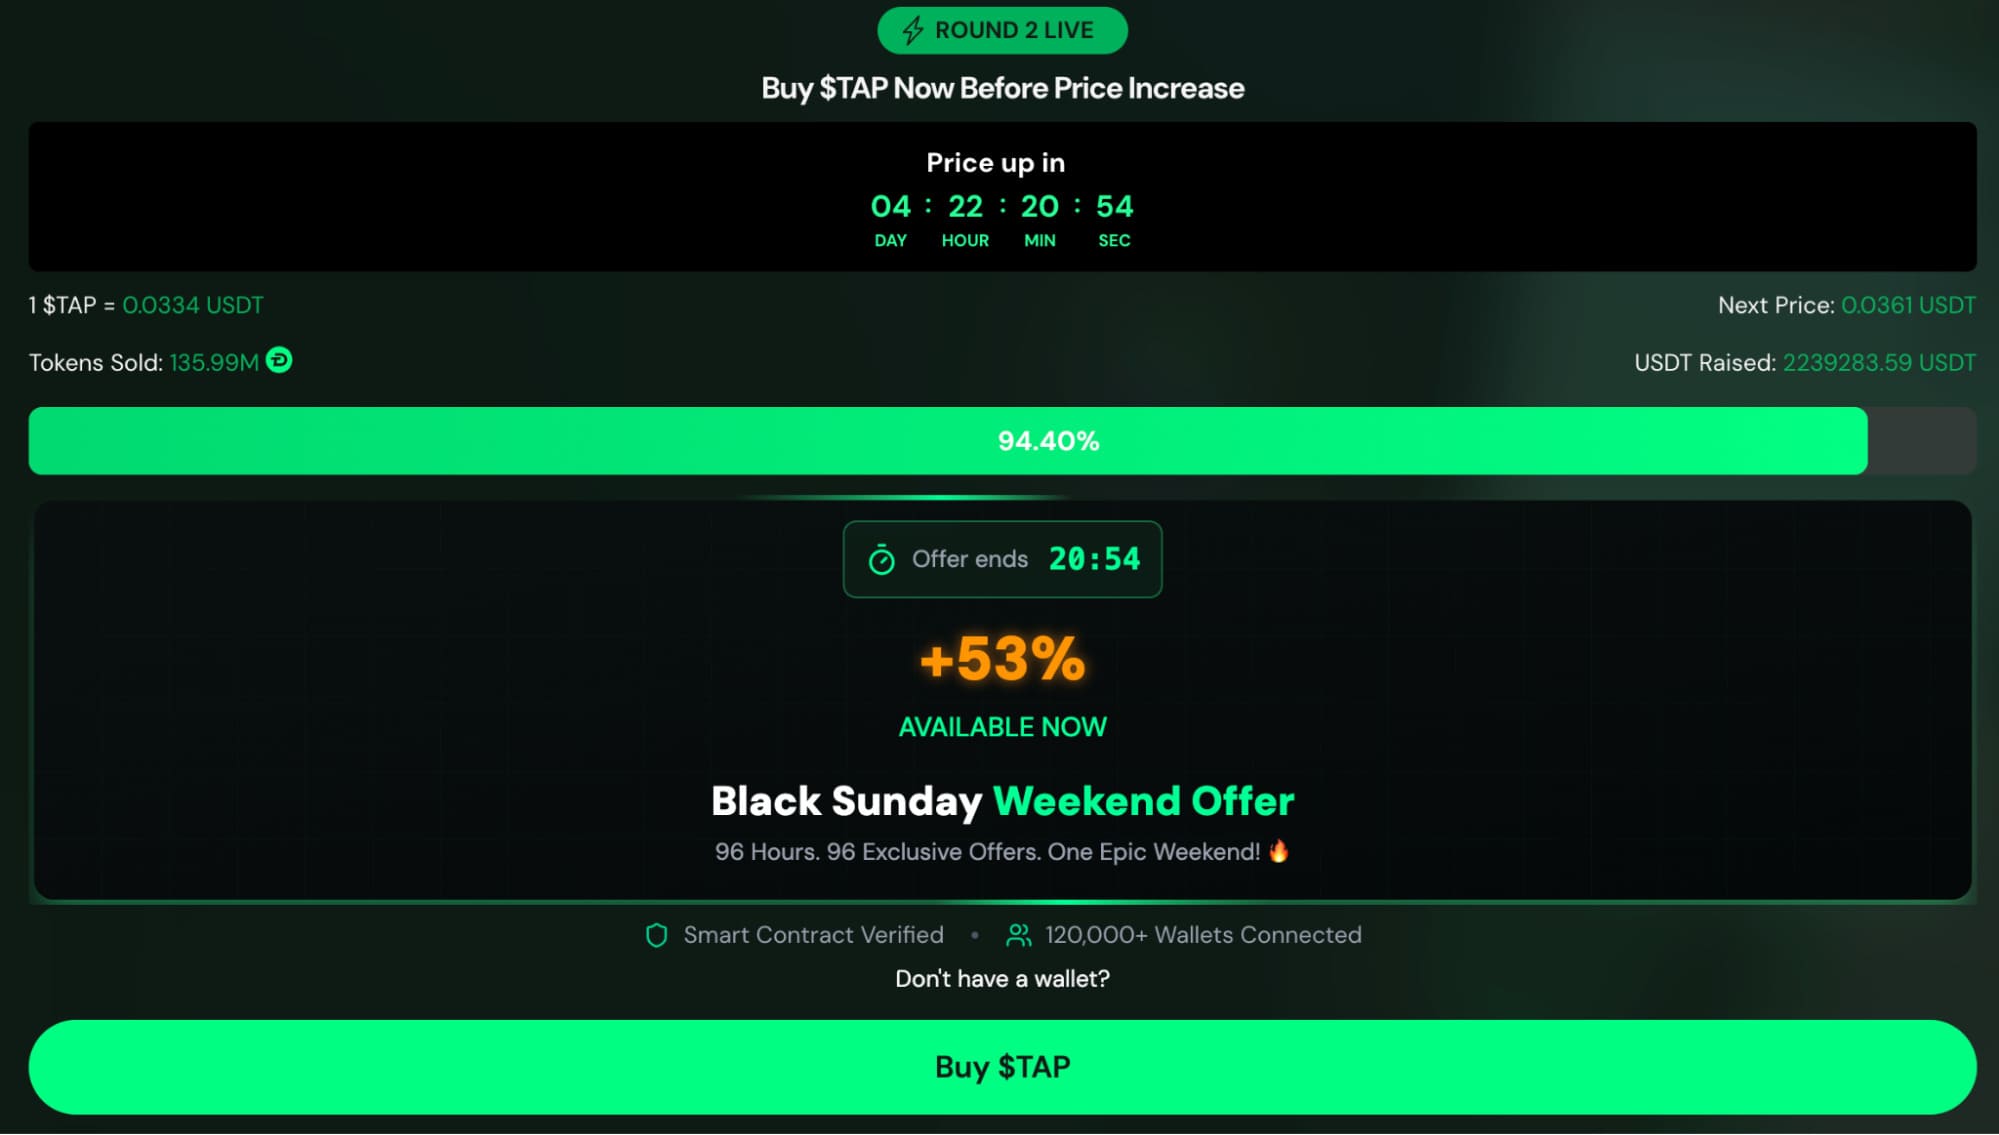Click the shield icon for Smart Contract Verified

[656, 935]
